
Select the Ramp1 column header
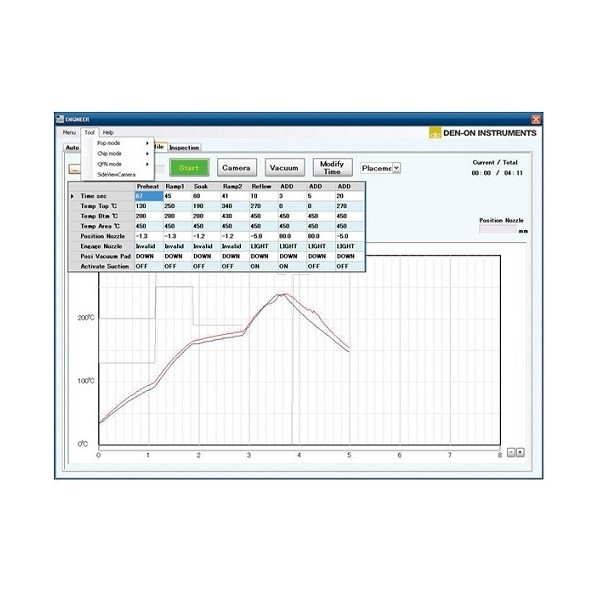coord(177,186)
